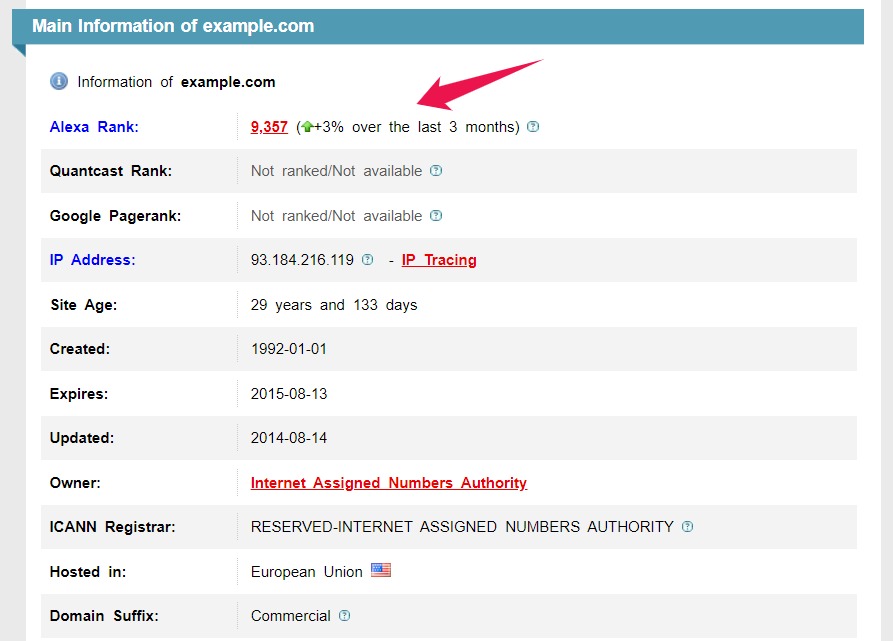Click the help icon in Google Pagerank row
Screen dimensions: 893x641
[x=436, y=215]
